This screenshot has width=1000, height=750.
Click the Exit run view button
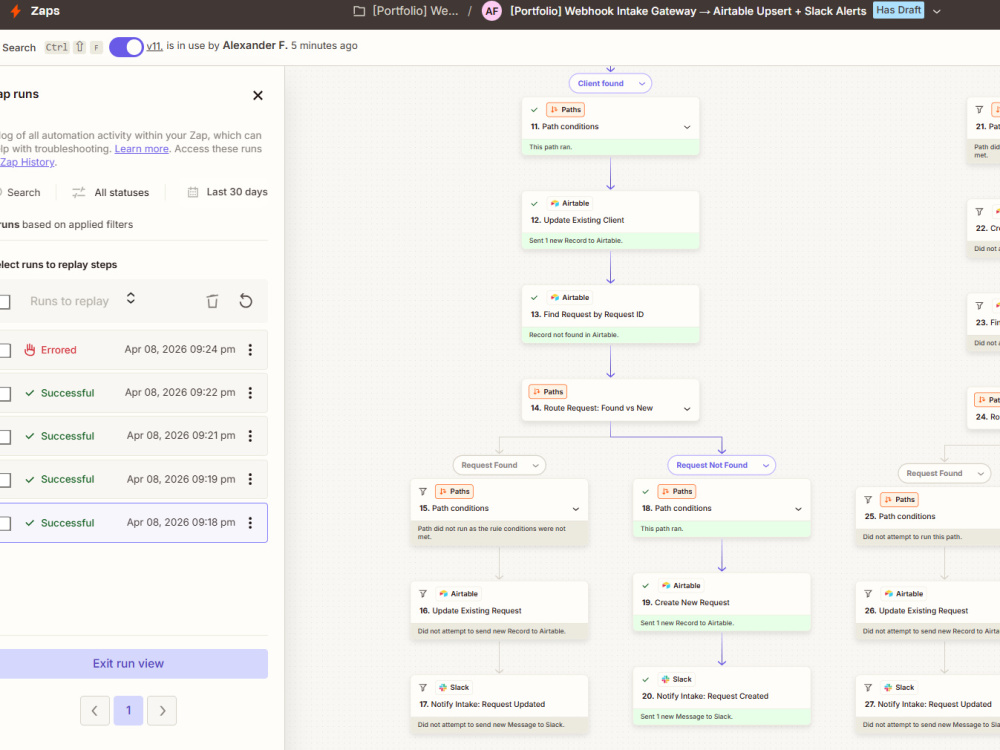[x=128, y=663]
